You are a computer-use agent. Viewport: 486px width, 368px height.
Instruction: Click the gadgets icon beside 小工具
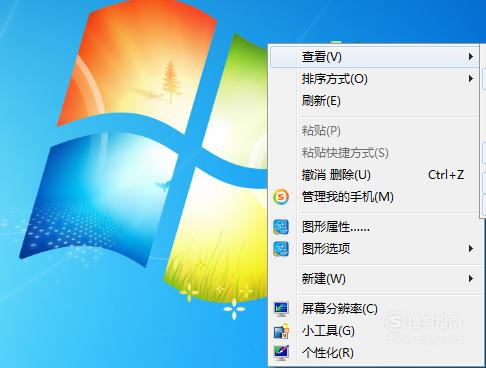(x=281, y=331)
